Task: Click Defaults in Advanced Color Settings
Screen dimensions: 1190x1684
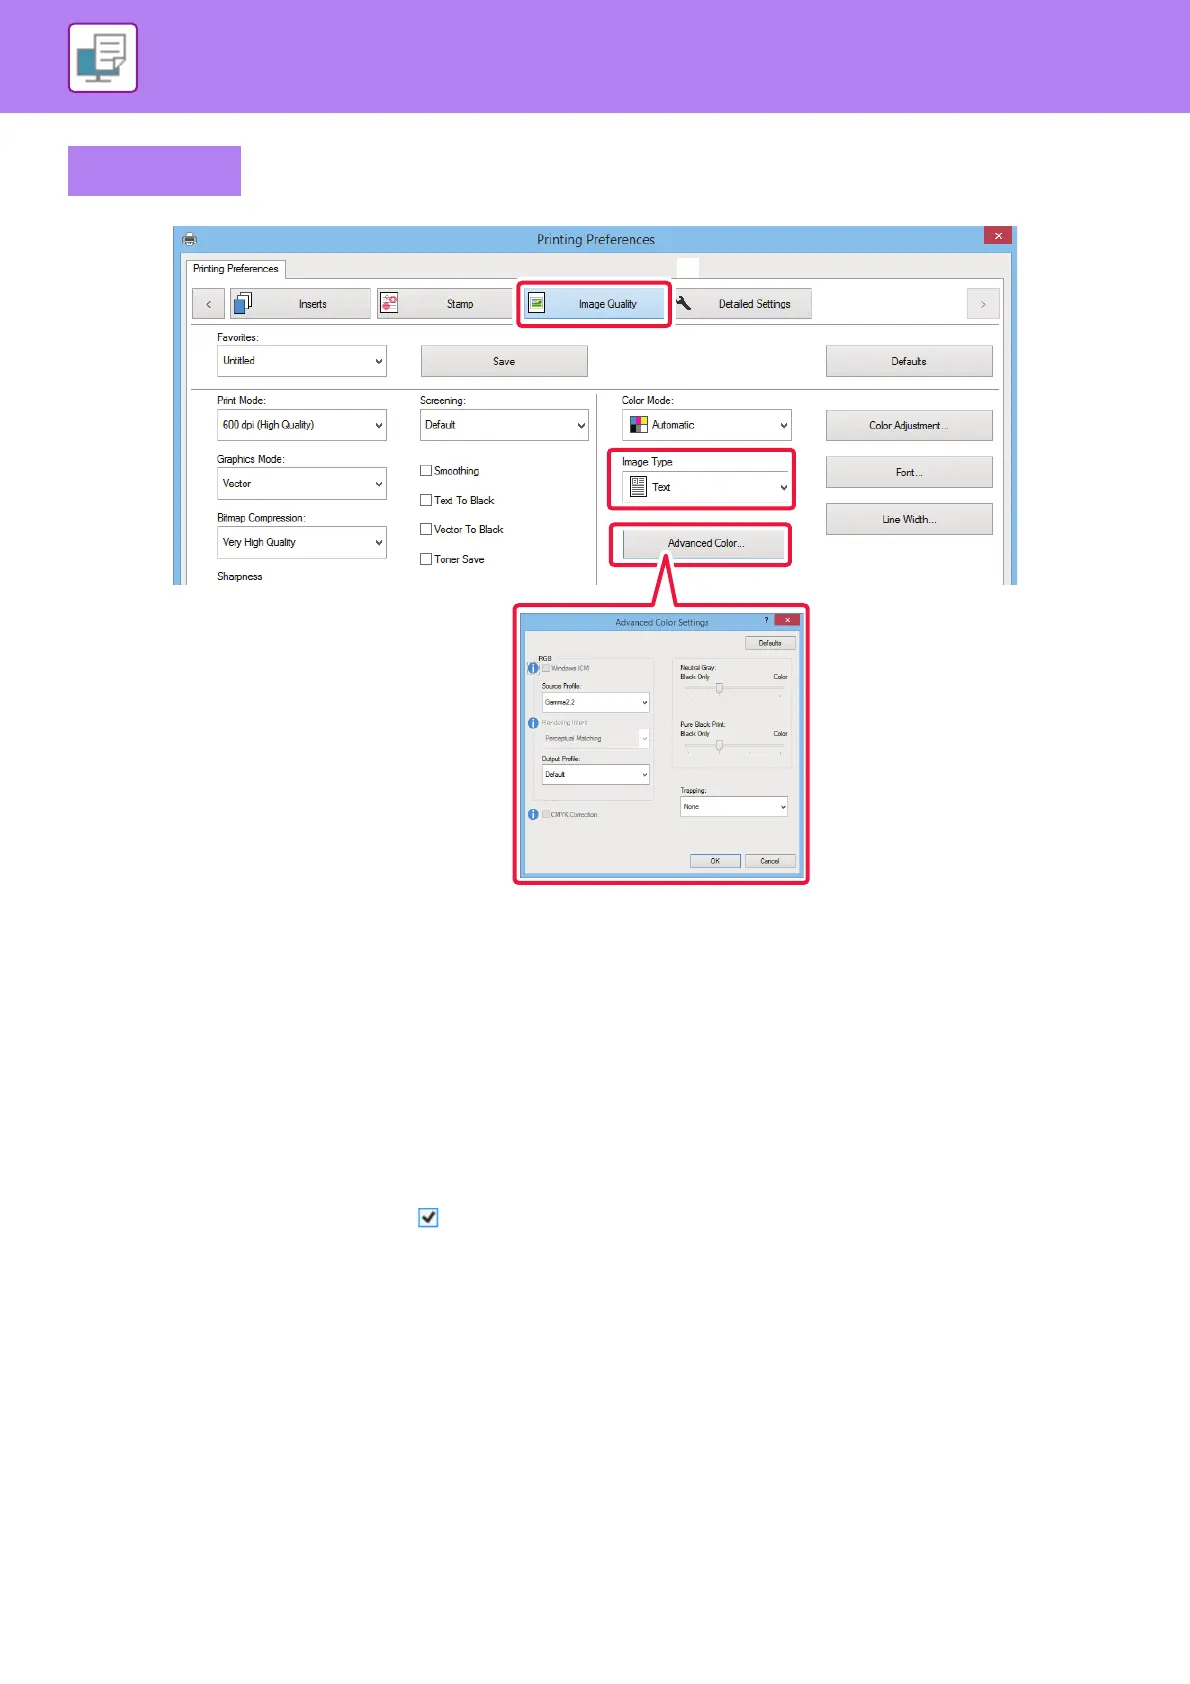Action: 770,643
